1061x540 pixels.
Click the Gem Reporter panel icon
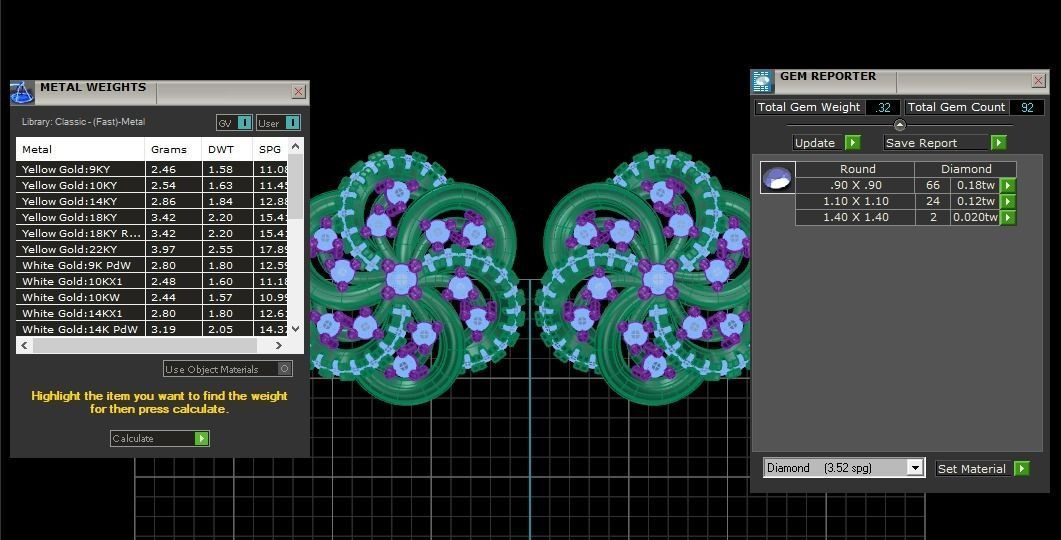(763, 81)
